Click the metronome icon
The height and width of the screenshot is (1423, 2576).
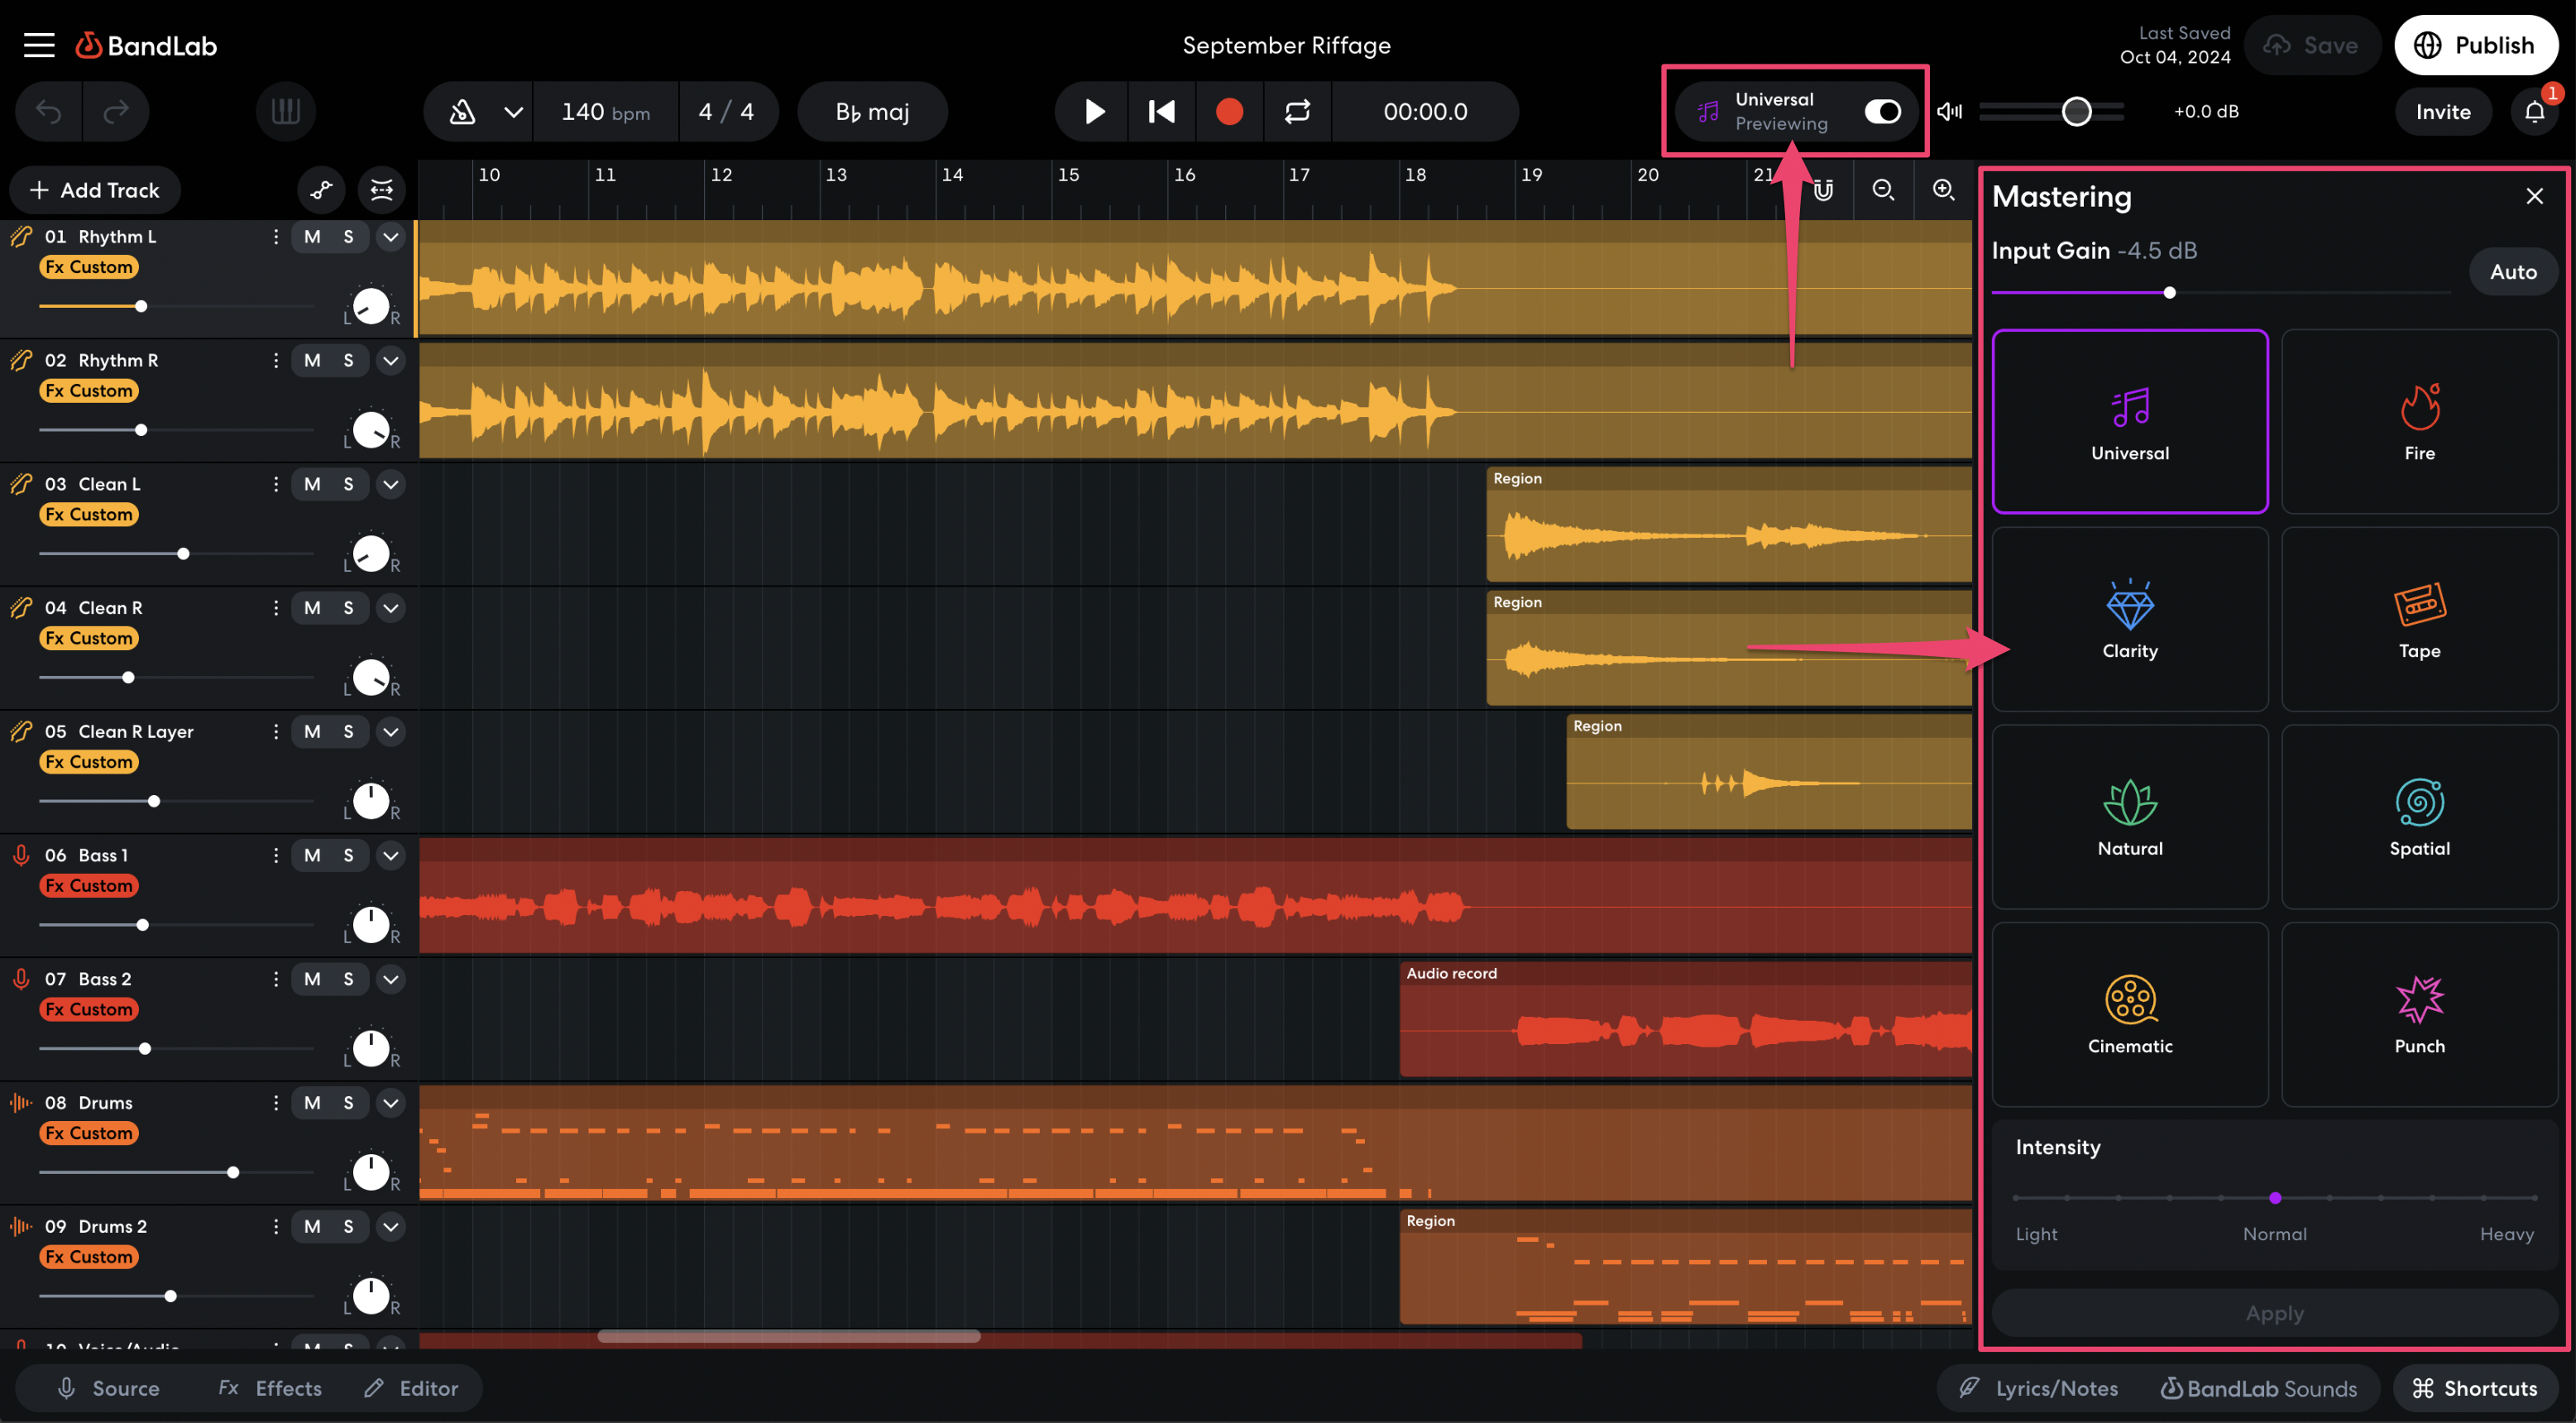tap(462, 112)
